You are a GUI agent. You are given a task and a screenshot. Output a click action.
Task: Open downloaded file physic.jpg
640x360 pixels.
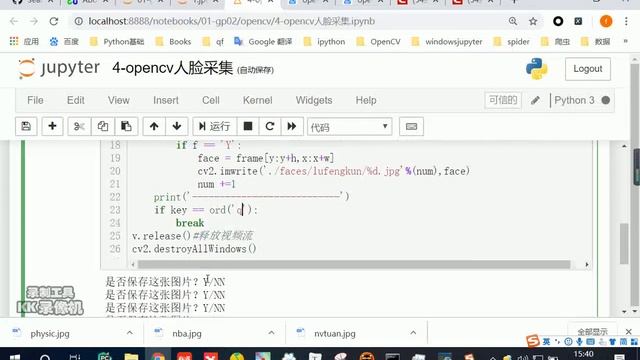point(50,333)
